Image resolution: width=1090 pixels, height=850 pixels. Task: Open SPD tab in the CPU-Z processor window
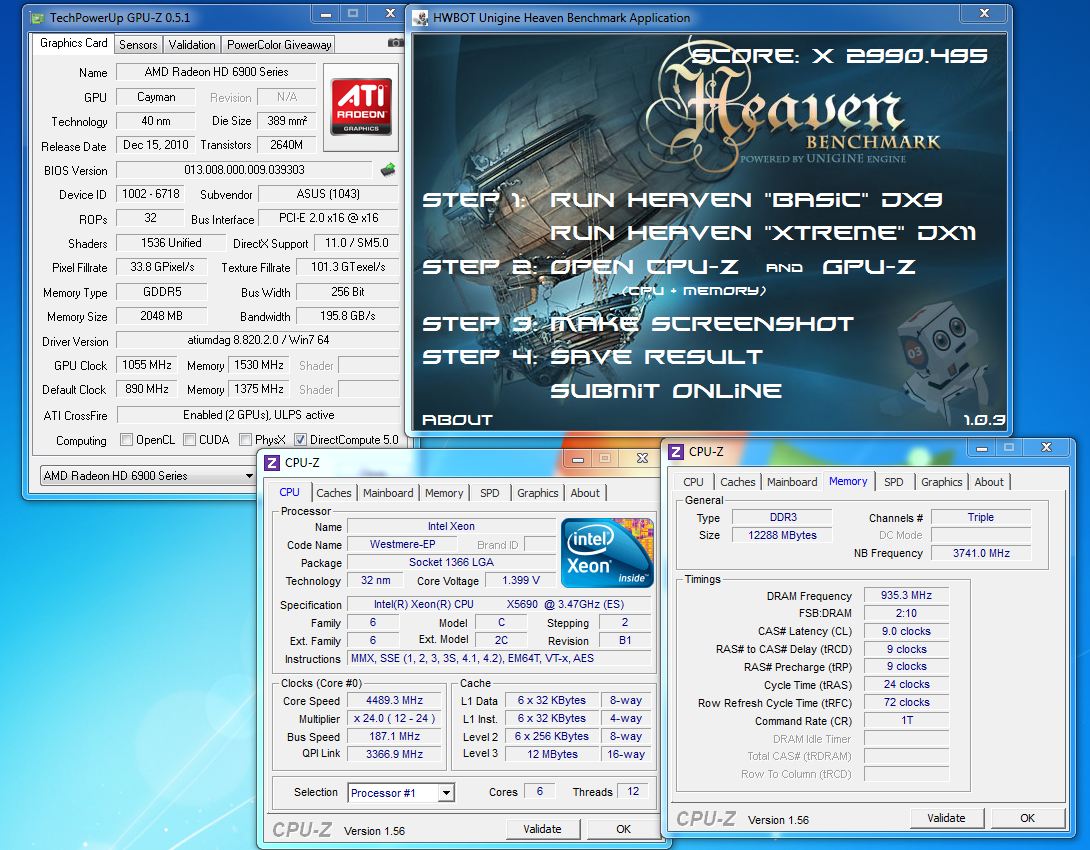(489, 493)
